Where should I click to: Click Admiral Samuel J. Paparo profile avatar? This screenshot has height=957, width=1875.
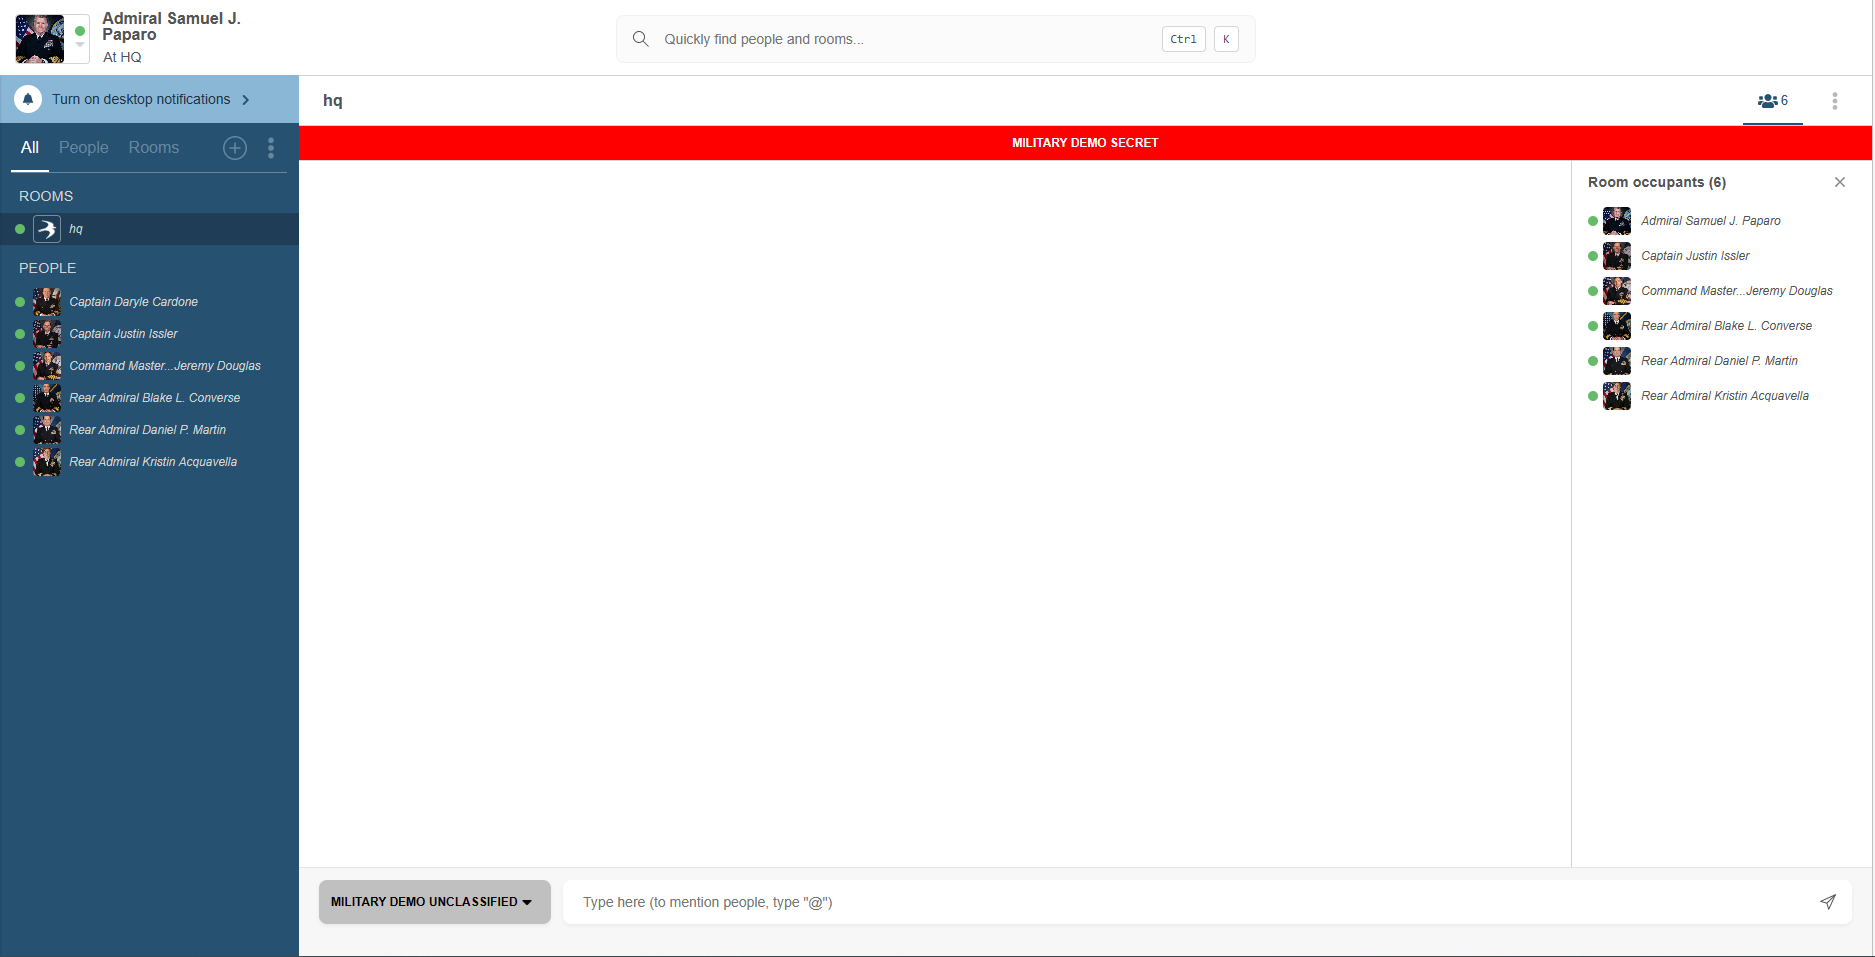(40, 39)
